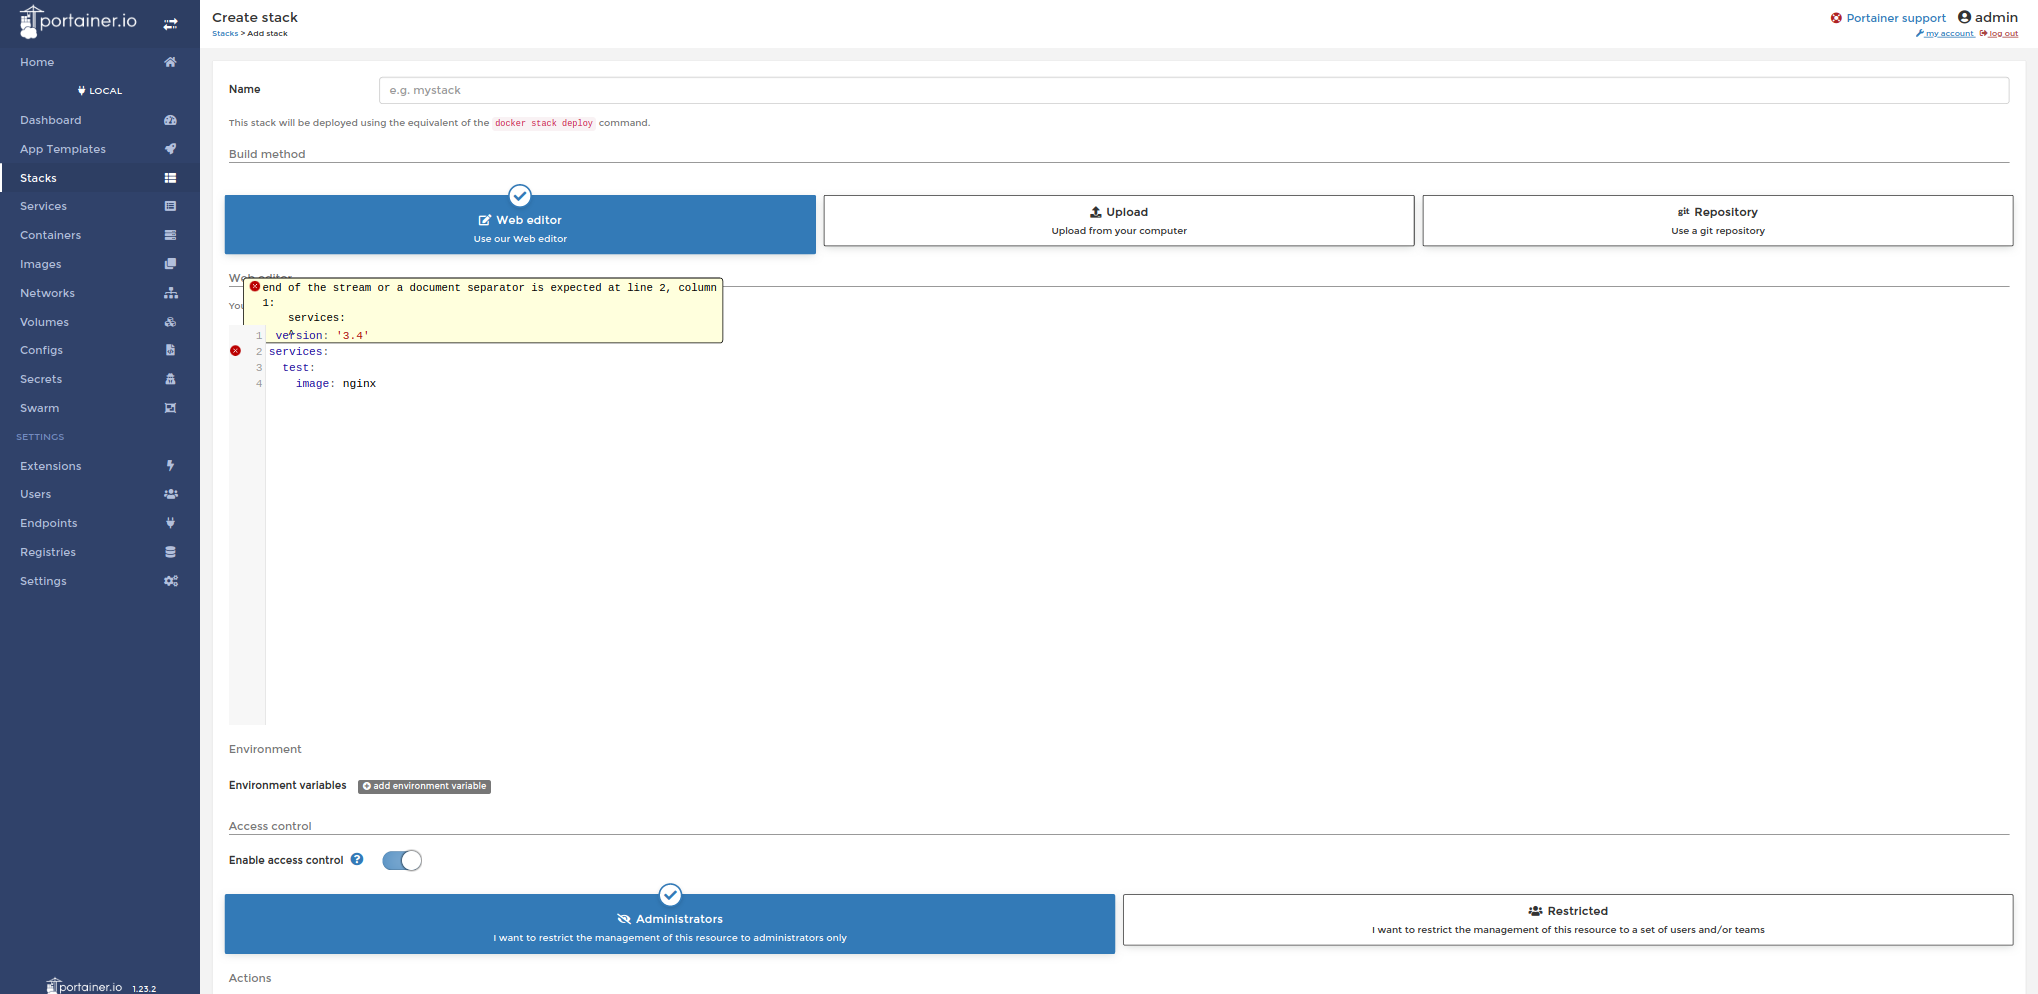This screenshot has height=994, width=2038.
Task: Select the Configs file icon
Action: click(x=170, y=350)
